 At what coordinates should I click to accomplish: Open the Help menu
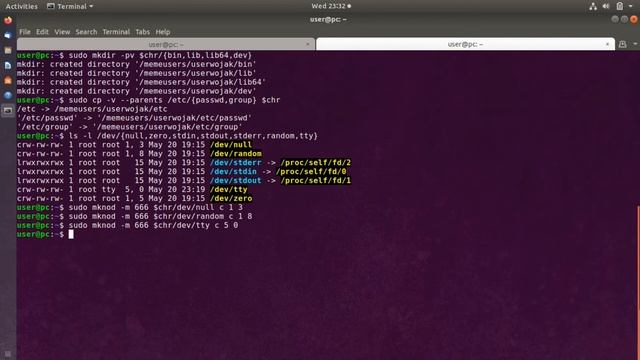(x=162, y=32)
